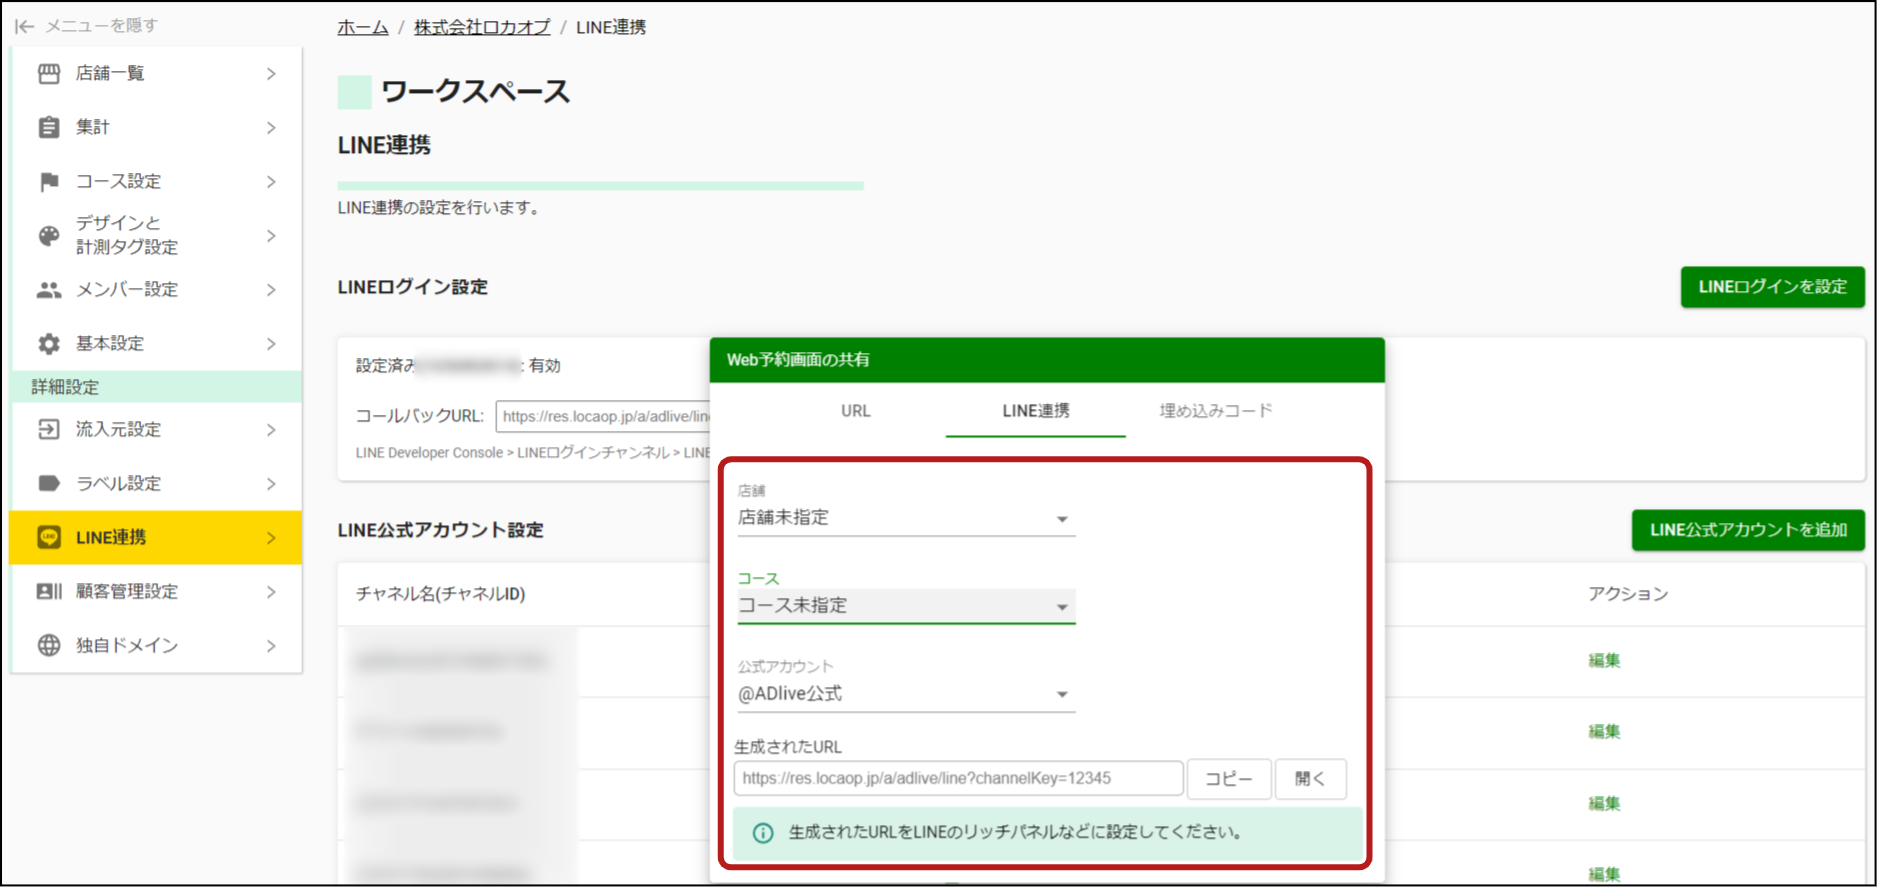1877x887 pixels.
Task: Click the LINEログインを設定 button
Action: click(x=1772, y=287)
